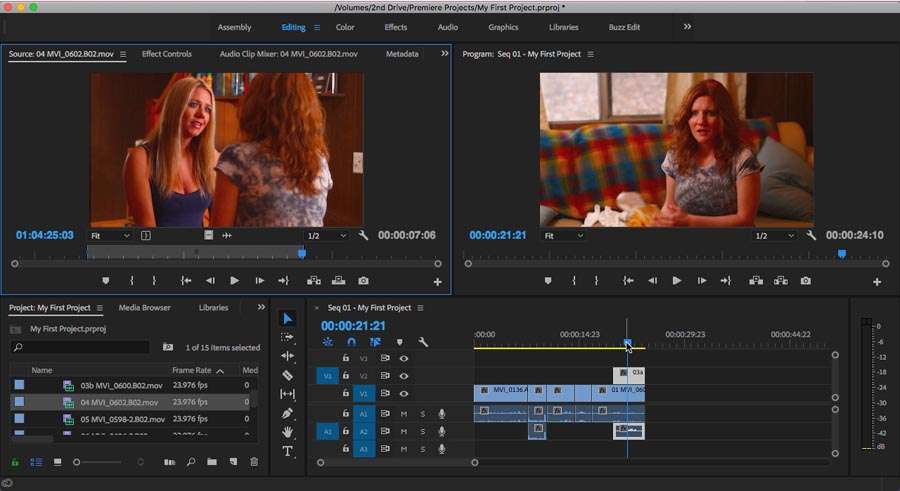This screenshot has height=491, width=900.
Task: Toggle Snap magnet in timeline
Action: [x=351, y=342]
